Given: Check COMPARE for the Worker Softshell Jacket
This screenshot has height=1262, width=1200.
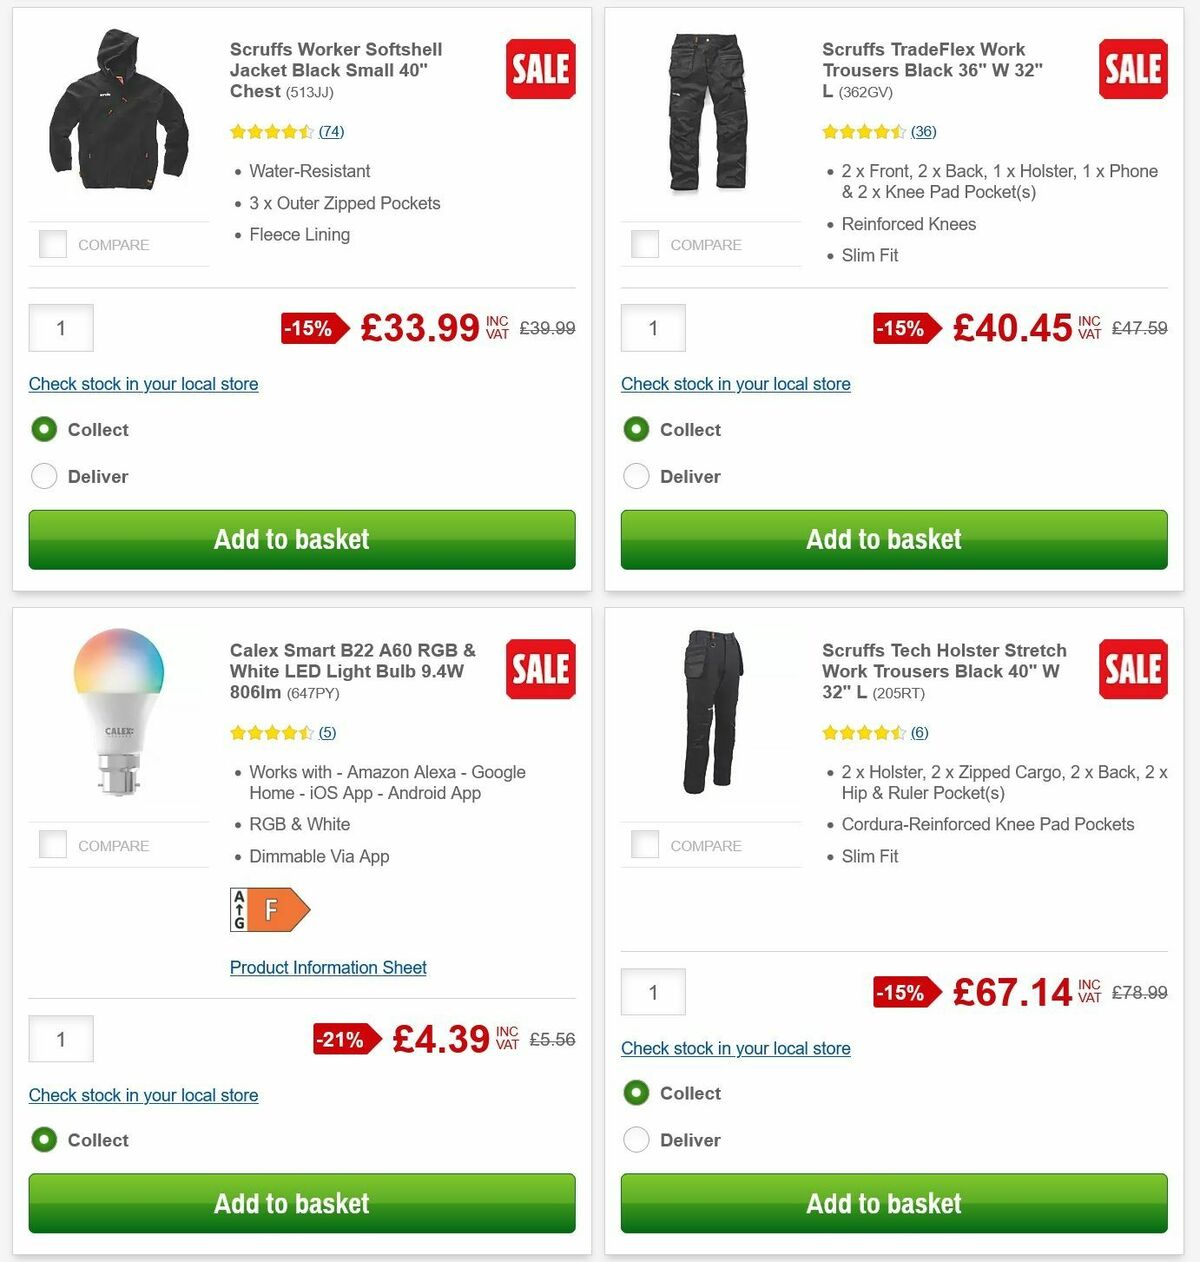Looking at the screenshot, I should (x=52, y=243).
